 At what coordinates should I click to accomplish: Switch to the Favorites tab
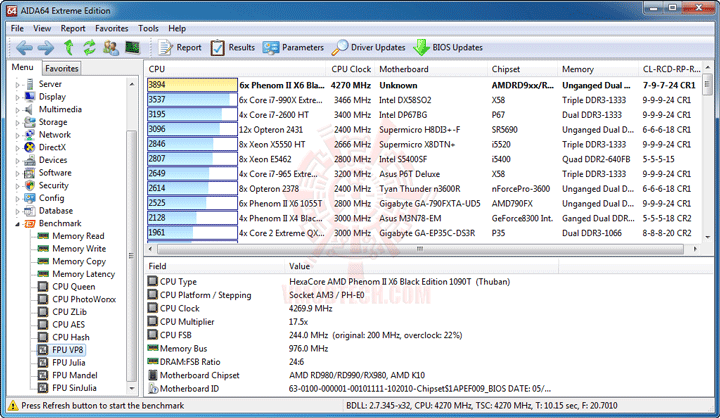(x=62, y=68)
